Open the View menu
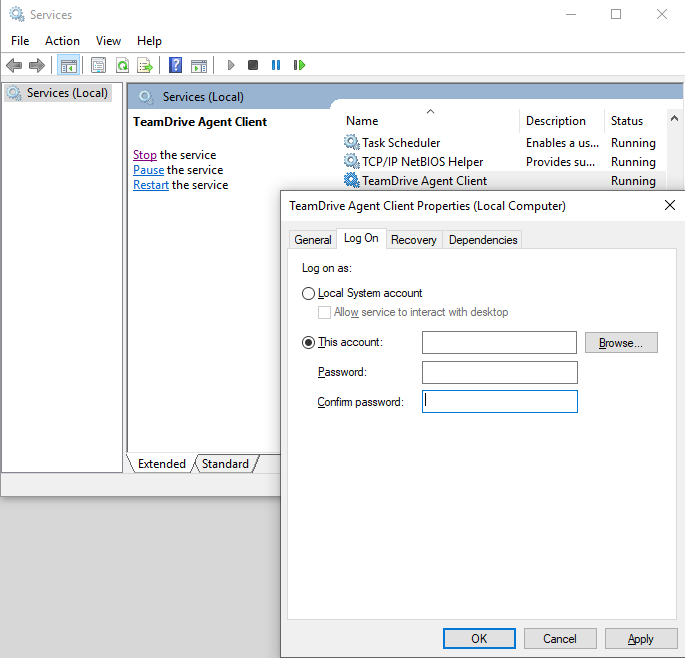Image resolution: width=685 pixels, height=658 pixels. tap(108, 41)
